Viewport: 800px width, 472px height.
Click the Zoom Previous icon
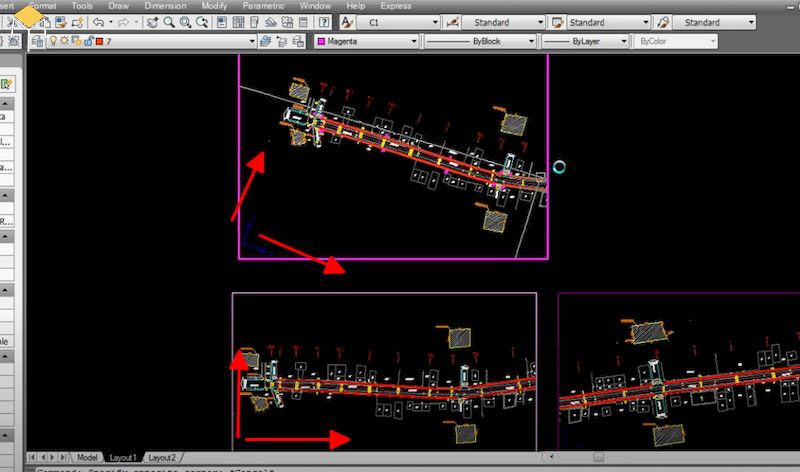click(202, 22)
